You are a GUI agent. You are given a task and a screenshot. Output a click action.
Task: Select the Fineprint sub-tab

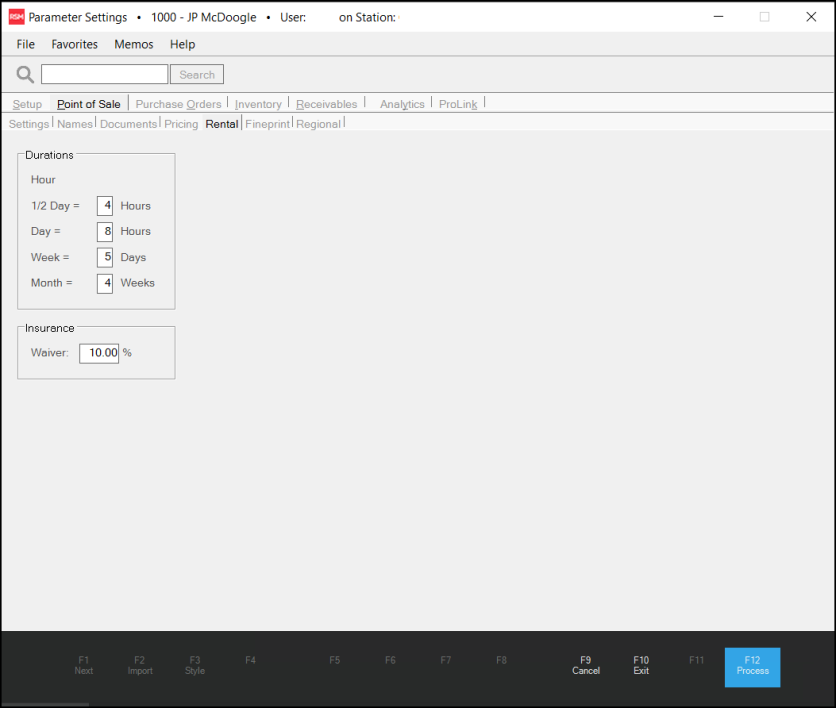[x=267, y=124]
